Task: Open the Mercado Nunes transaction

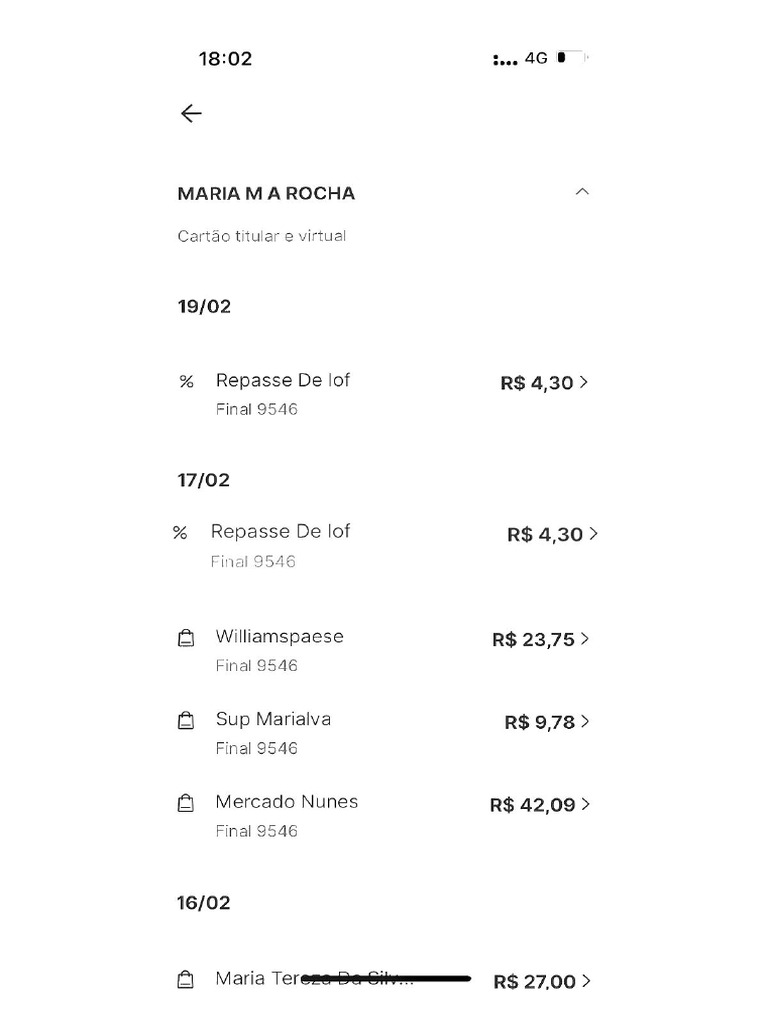Action: pos(286,802)
